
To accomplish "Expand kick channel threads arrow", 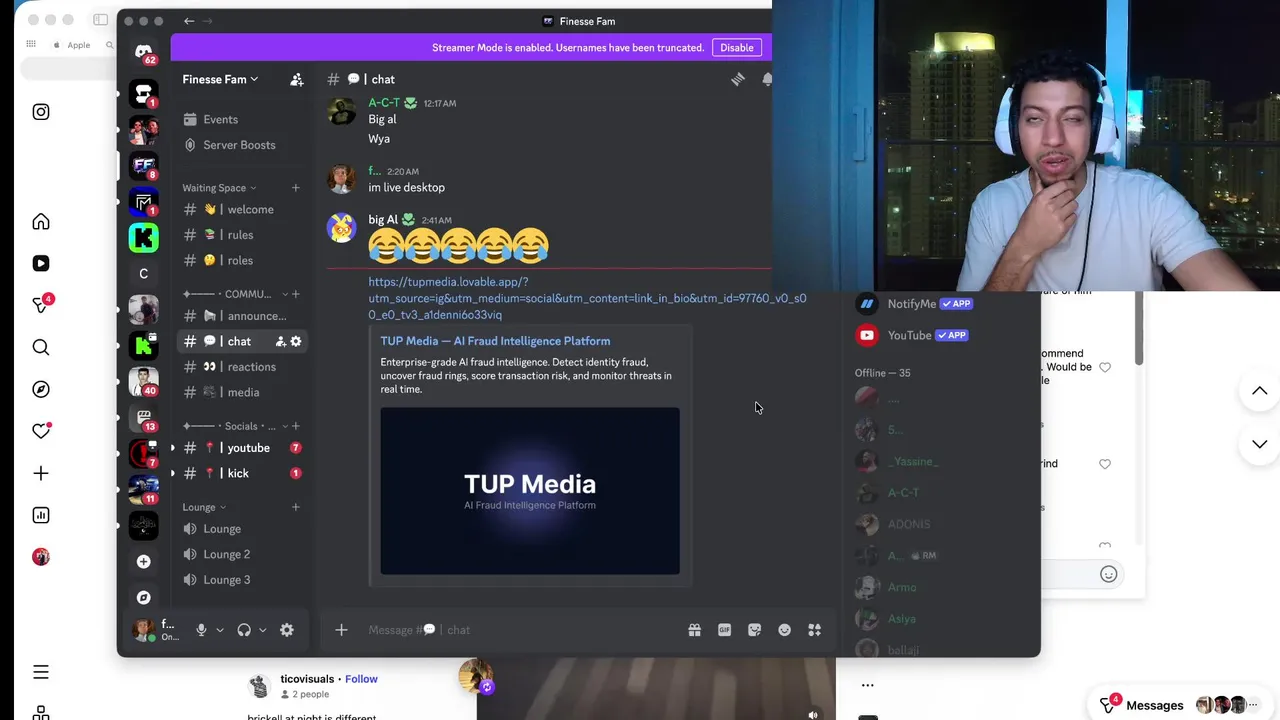I will (173, 473).
